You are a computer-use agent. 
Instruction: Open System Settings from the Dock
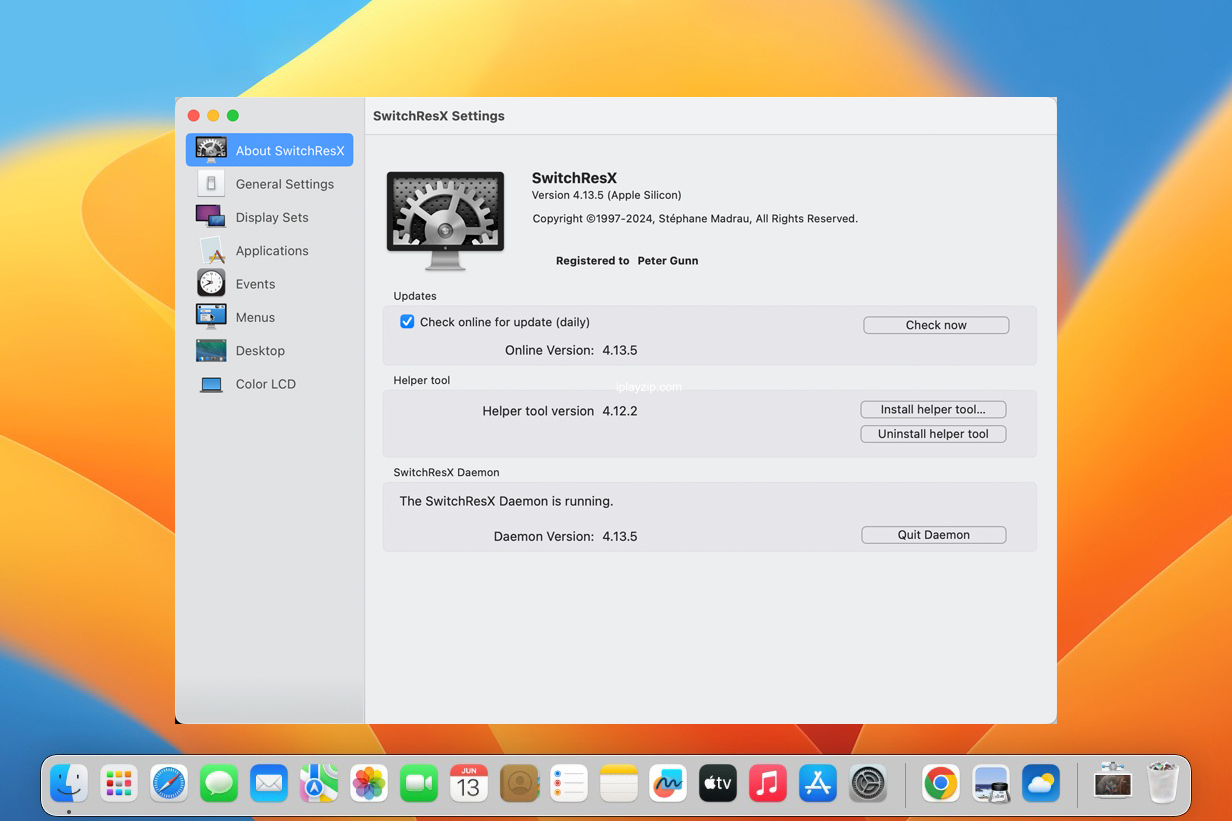coord(868,783)
